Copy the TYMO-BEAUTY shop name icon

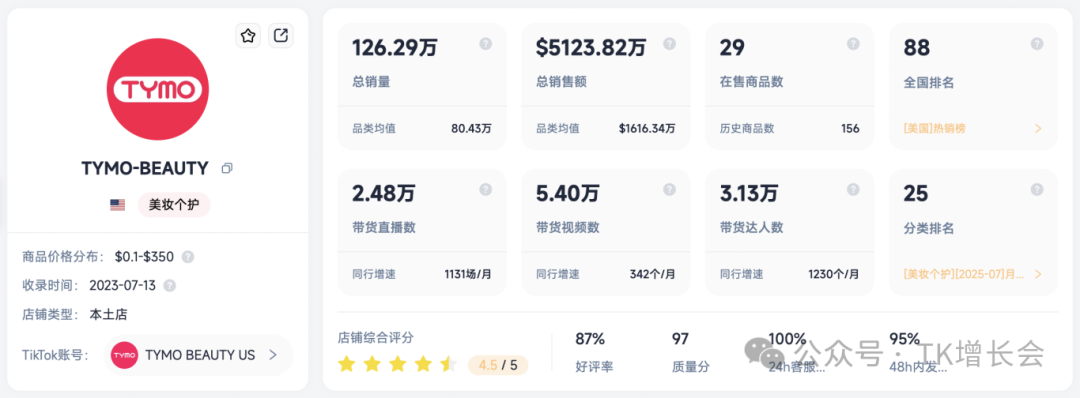[x=227, y=168]
